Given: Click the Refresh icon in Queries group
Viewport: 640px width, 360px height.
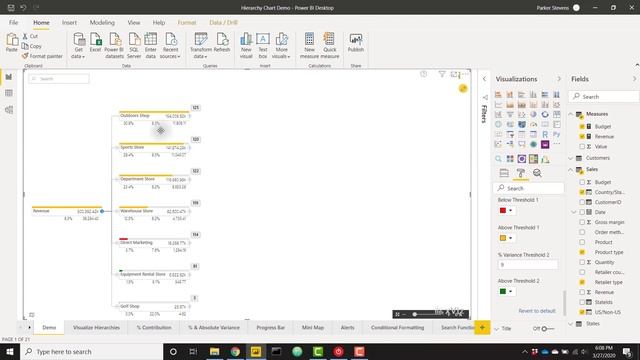Looking at the screenshot, I should tap(222, 42).
